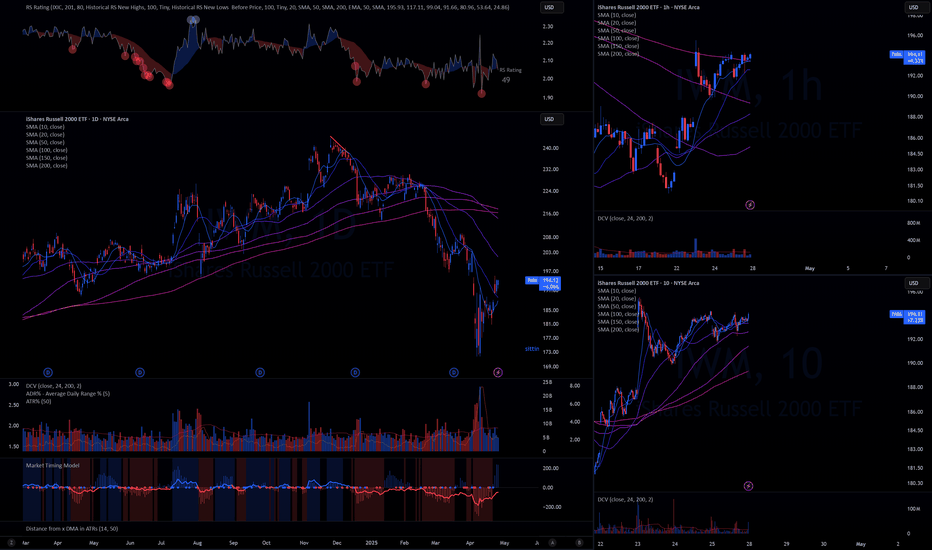
Task: Select SMA (10, close) legend on daily chart
Action: point(45,127)
